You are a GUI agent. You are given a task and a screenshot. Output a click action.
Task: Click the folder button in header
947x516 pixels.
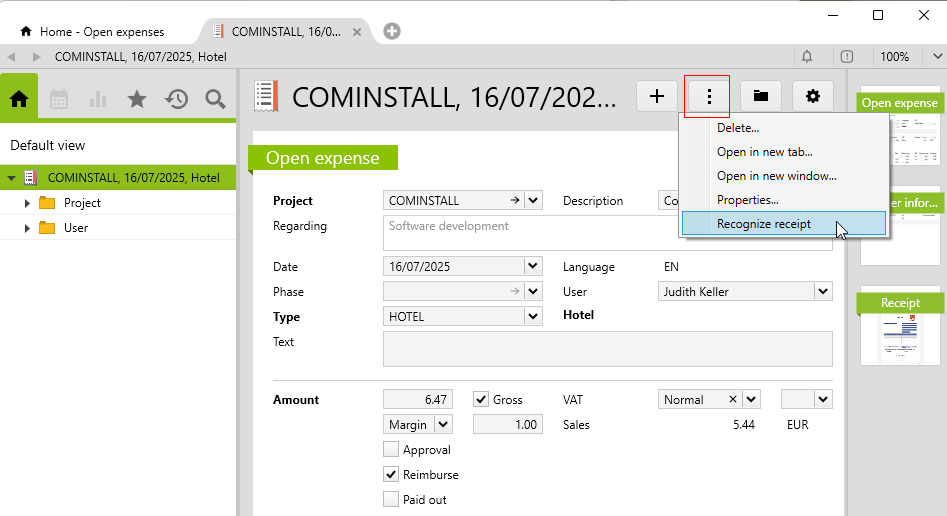coord(761,96)
